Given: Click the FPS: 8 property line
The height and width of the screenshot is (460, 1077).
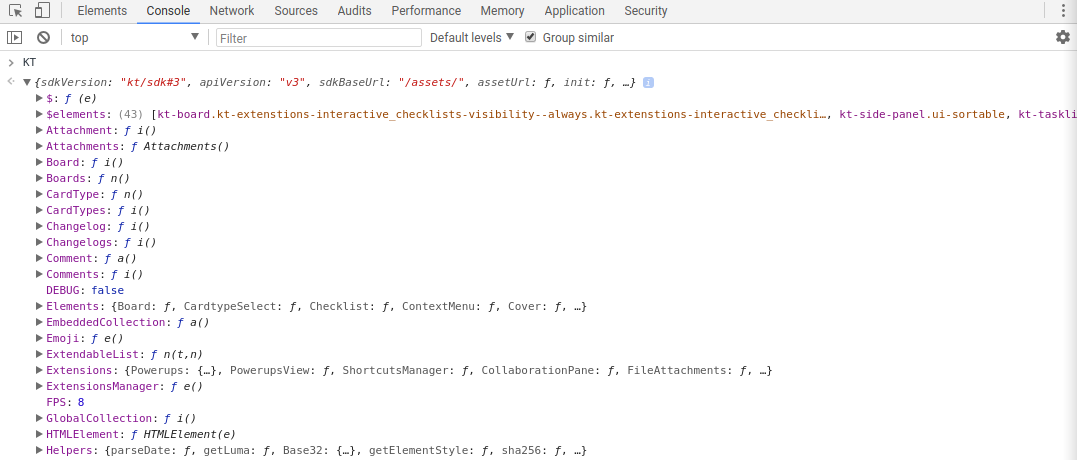Looking at the screenshot, I should (x=65, y=402).
